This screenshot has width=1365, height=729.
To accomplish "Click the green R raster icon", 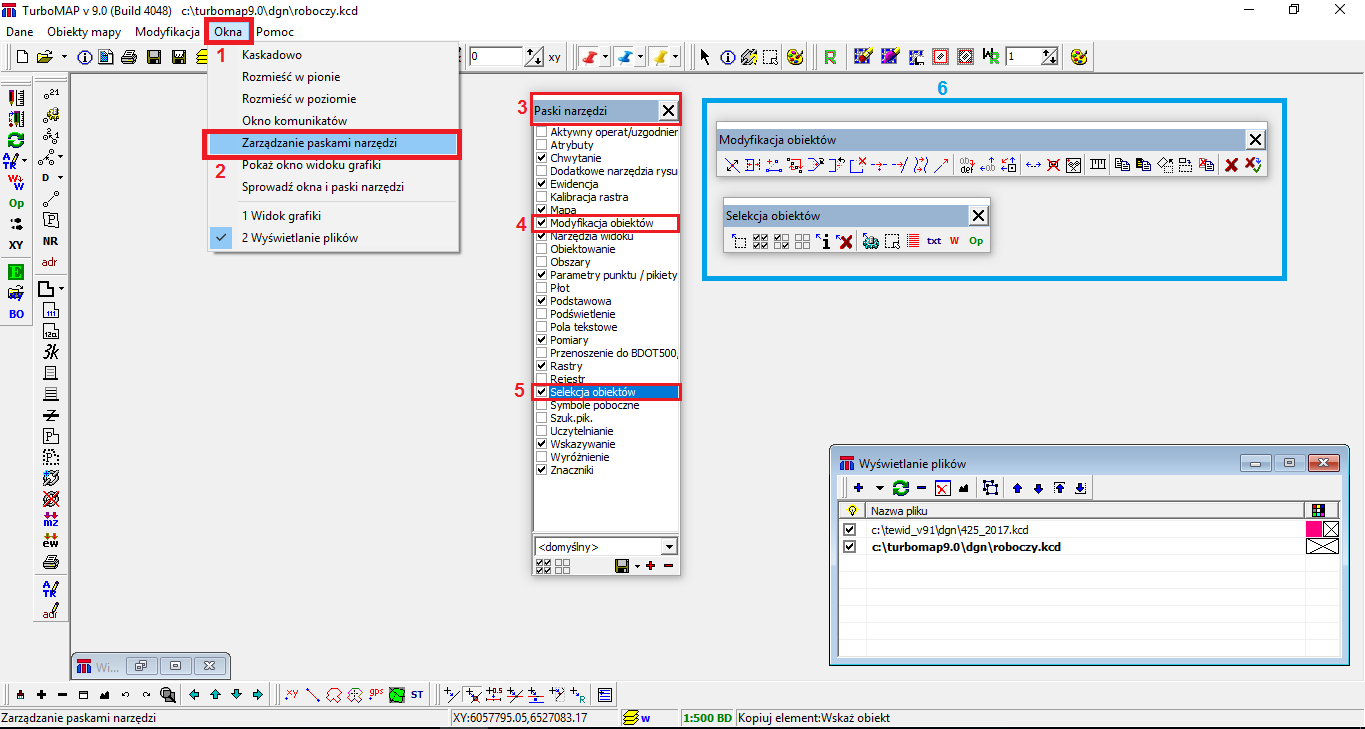I will (x=830, y=57).
